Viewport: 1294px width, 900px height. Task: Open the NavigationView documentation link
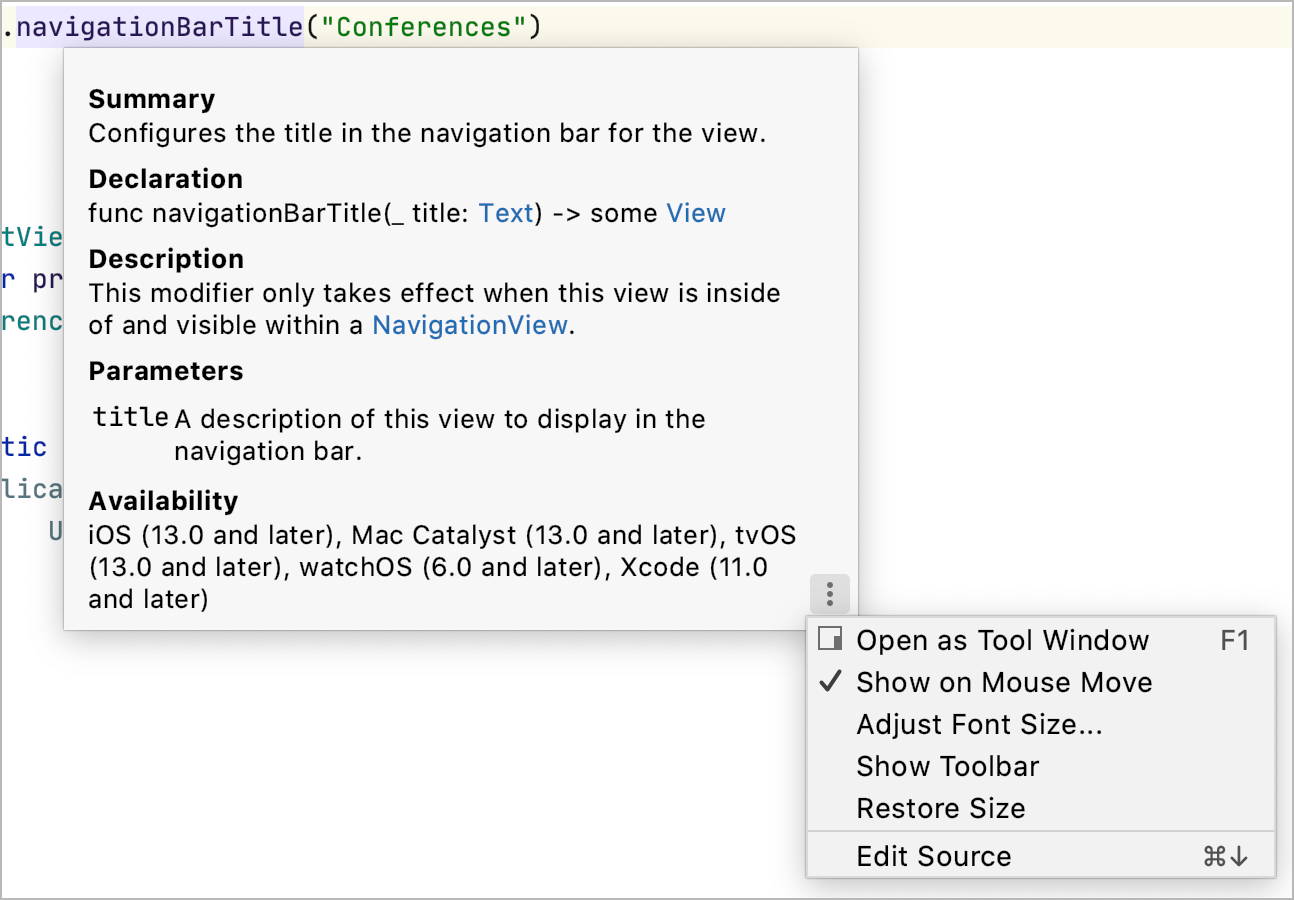(x=470, y=325)
